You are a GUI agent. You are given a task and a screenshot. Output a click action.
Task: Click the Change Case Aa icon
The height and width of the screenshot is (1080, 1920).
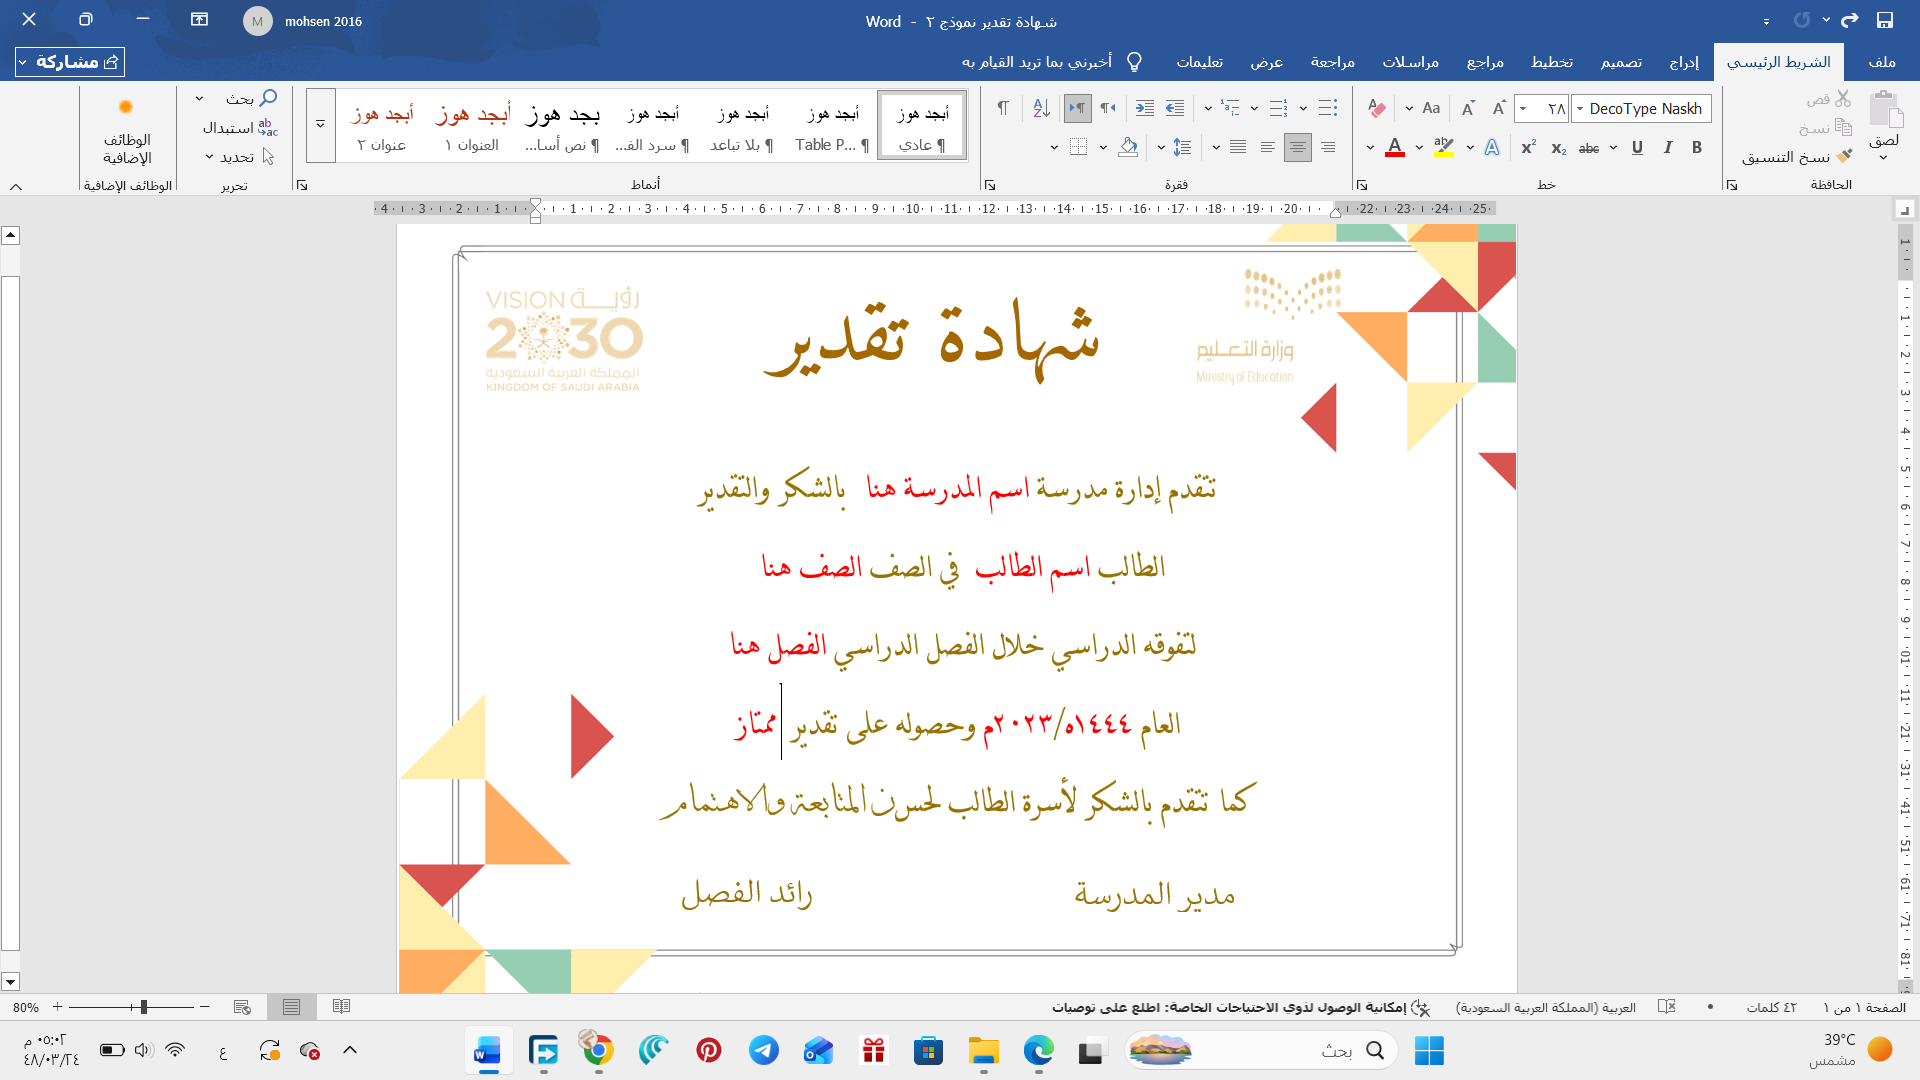pyautogui.click(x=1431, y=108)
